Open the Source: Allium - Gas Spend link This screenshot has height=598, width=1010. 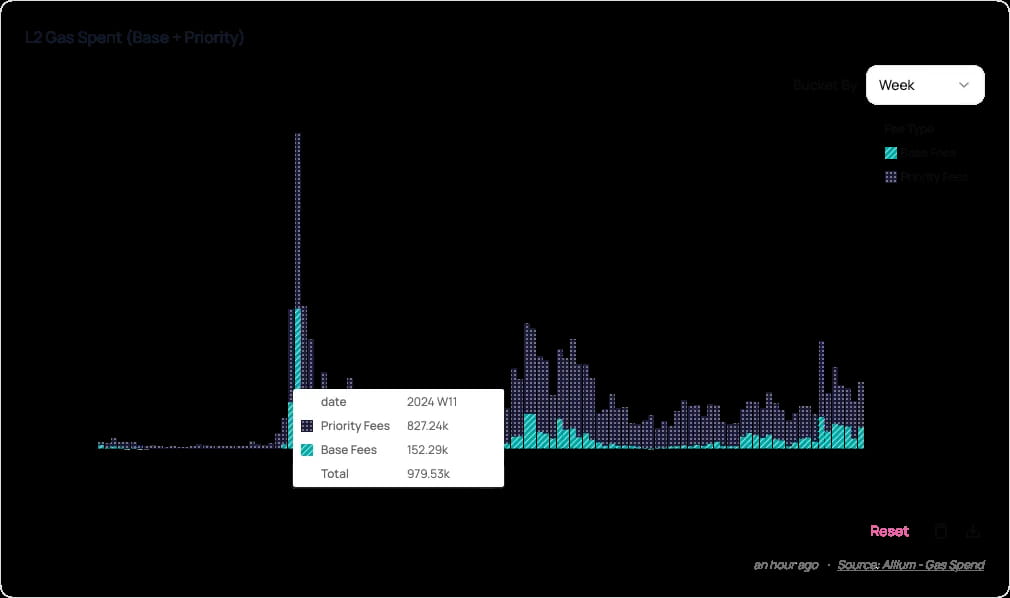(x=911, y=564)
